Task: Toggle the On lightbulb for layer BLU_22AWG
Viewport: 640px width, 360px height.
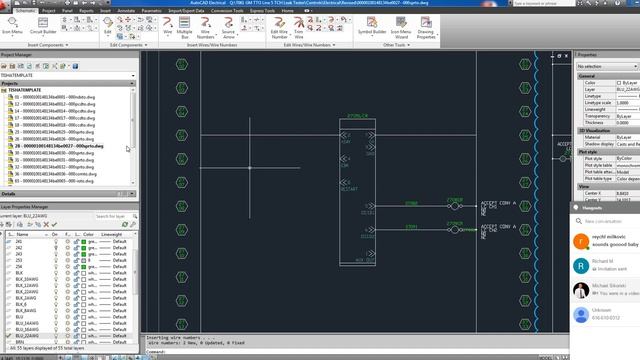Action: (56, 336)
